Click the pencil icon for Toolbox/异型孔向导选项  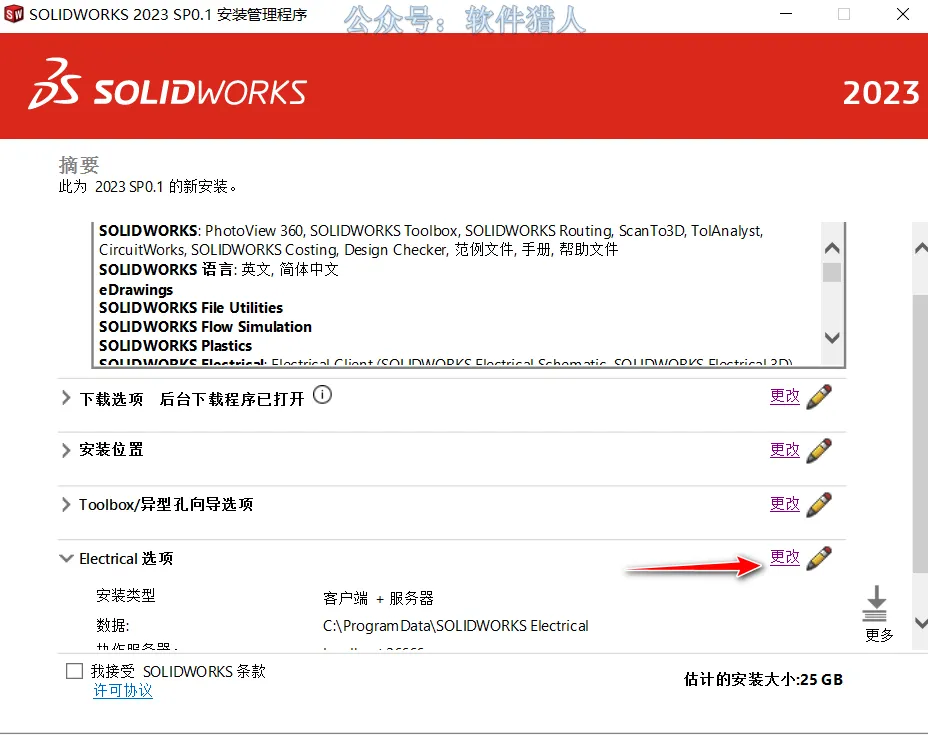click(819, 504)
